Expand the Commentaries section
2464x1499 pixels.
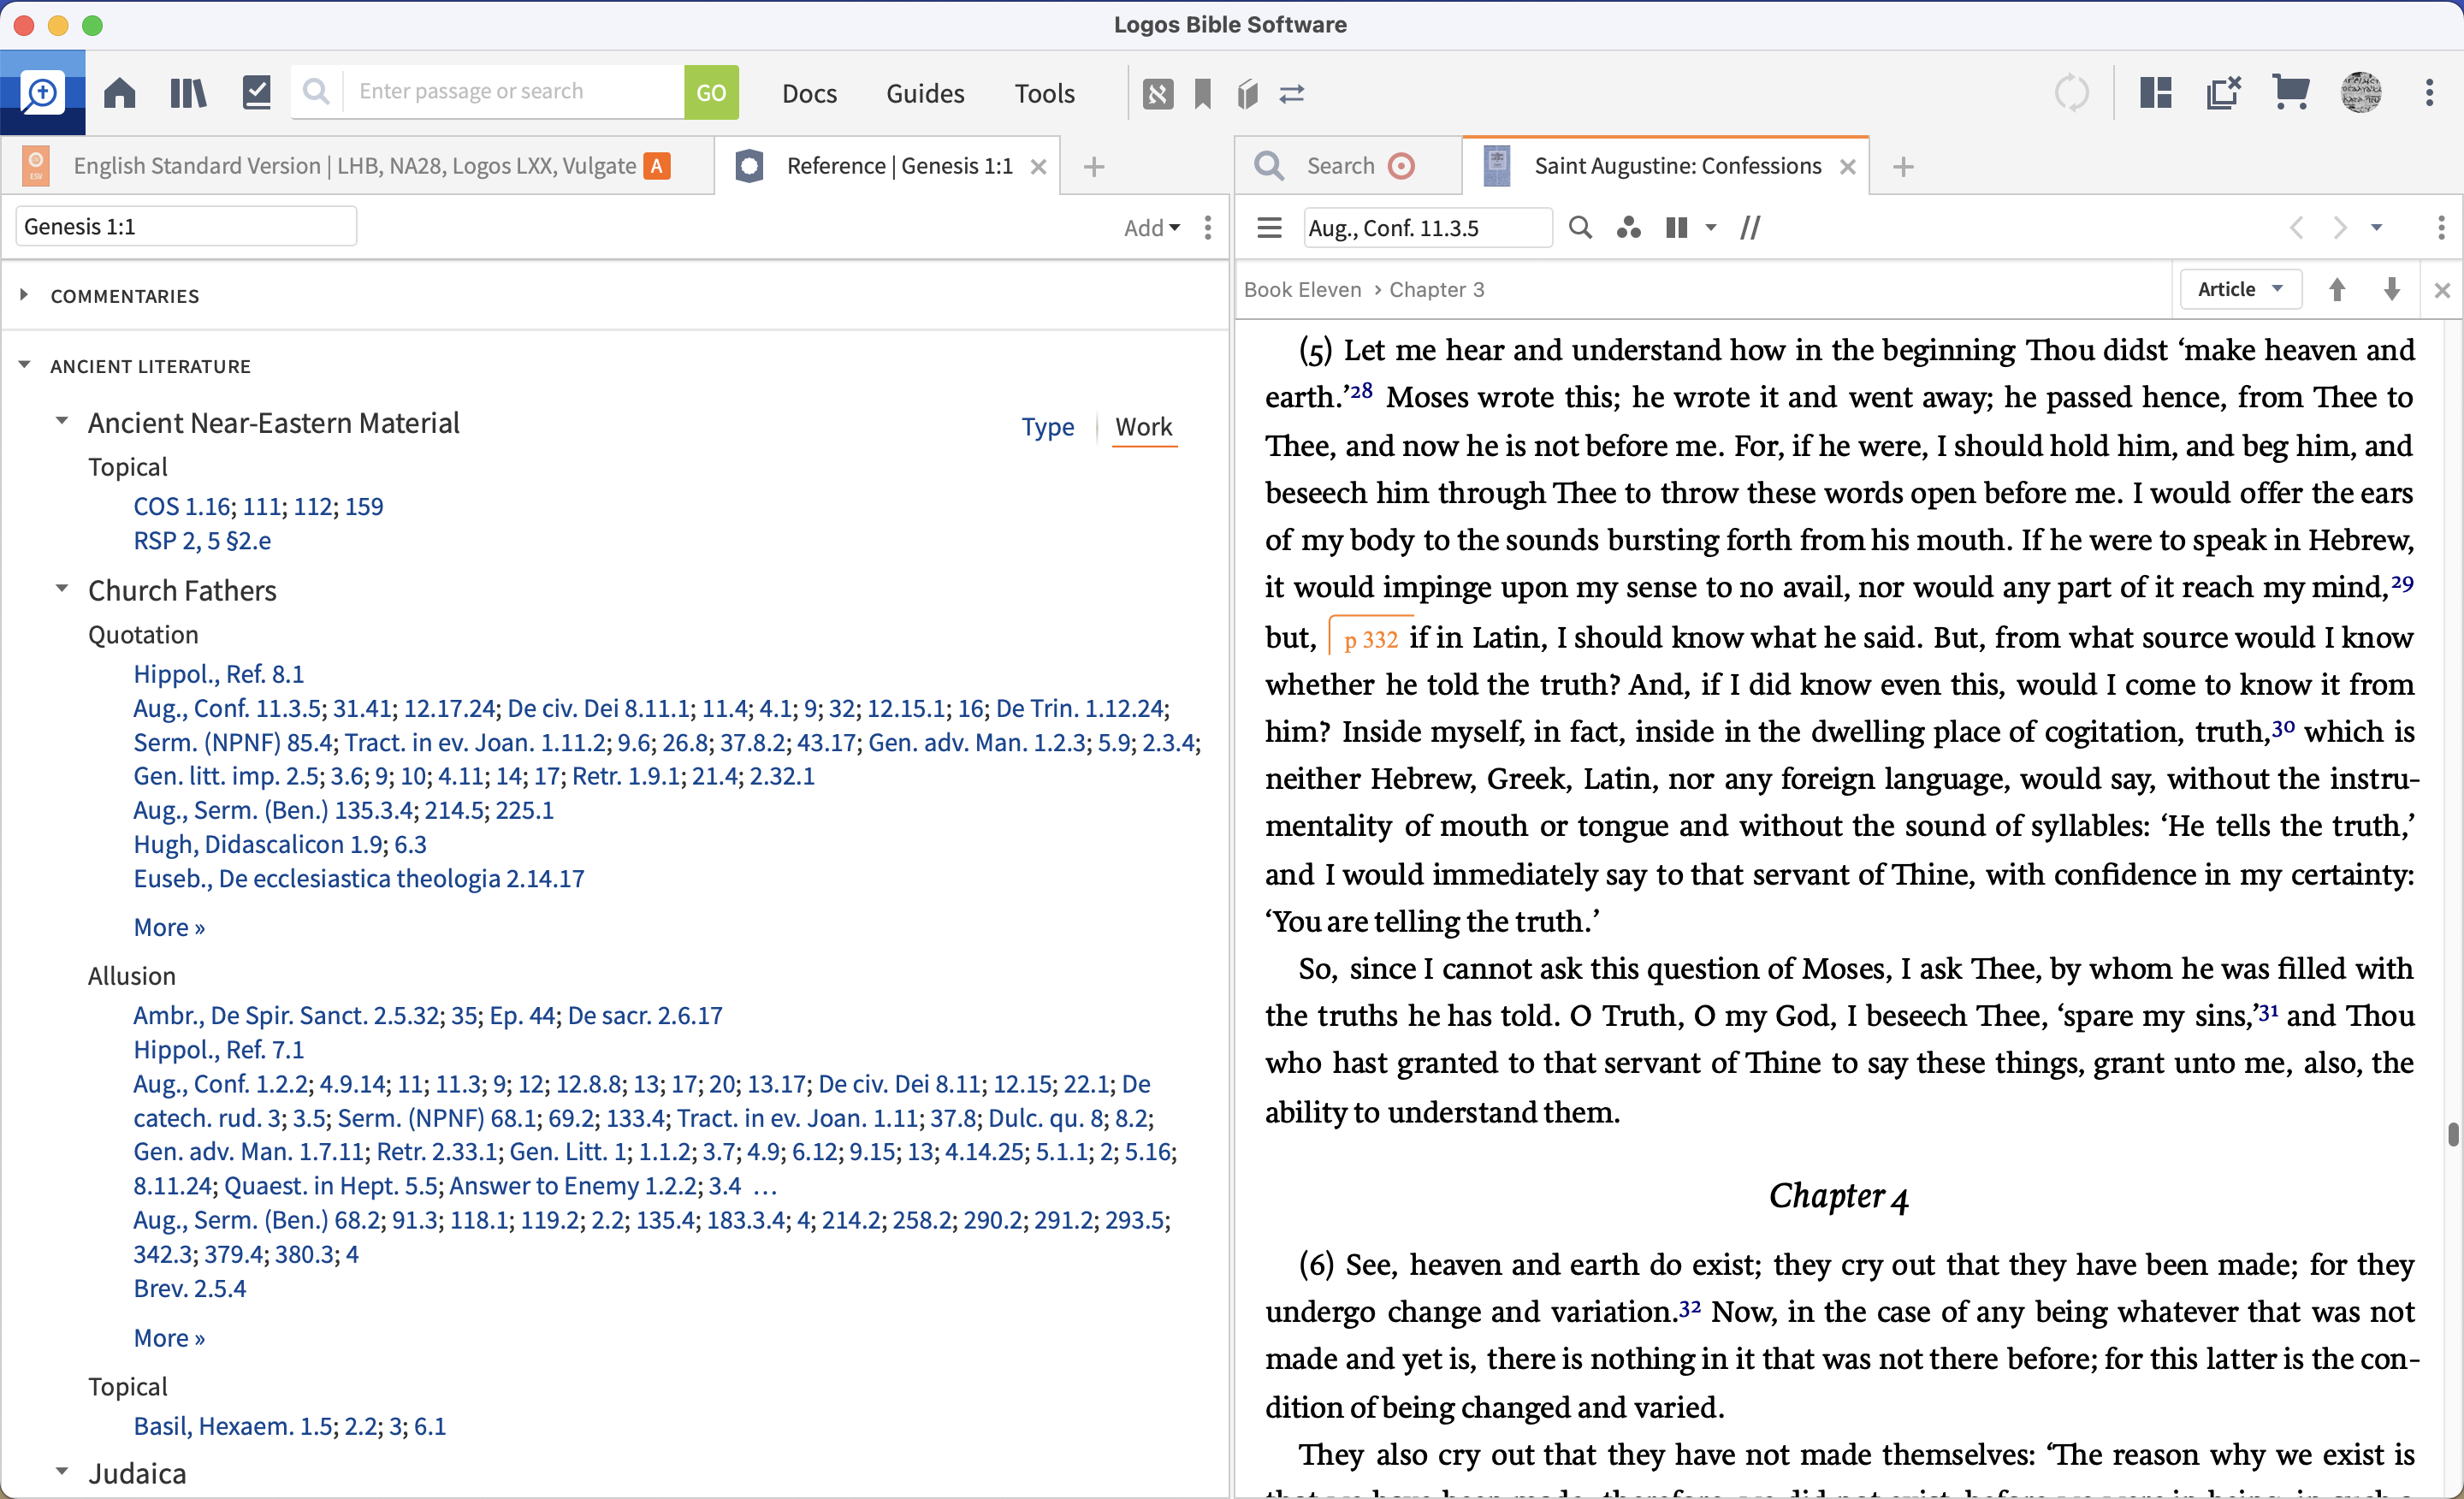pos(24,295)
